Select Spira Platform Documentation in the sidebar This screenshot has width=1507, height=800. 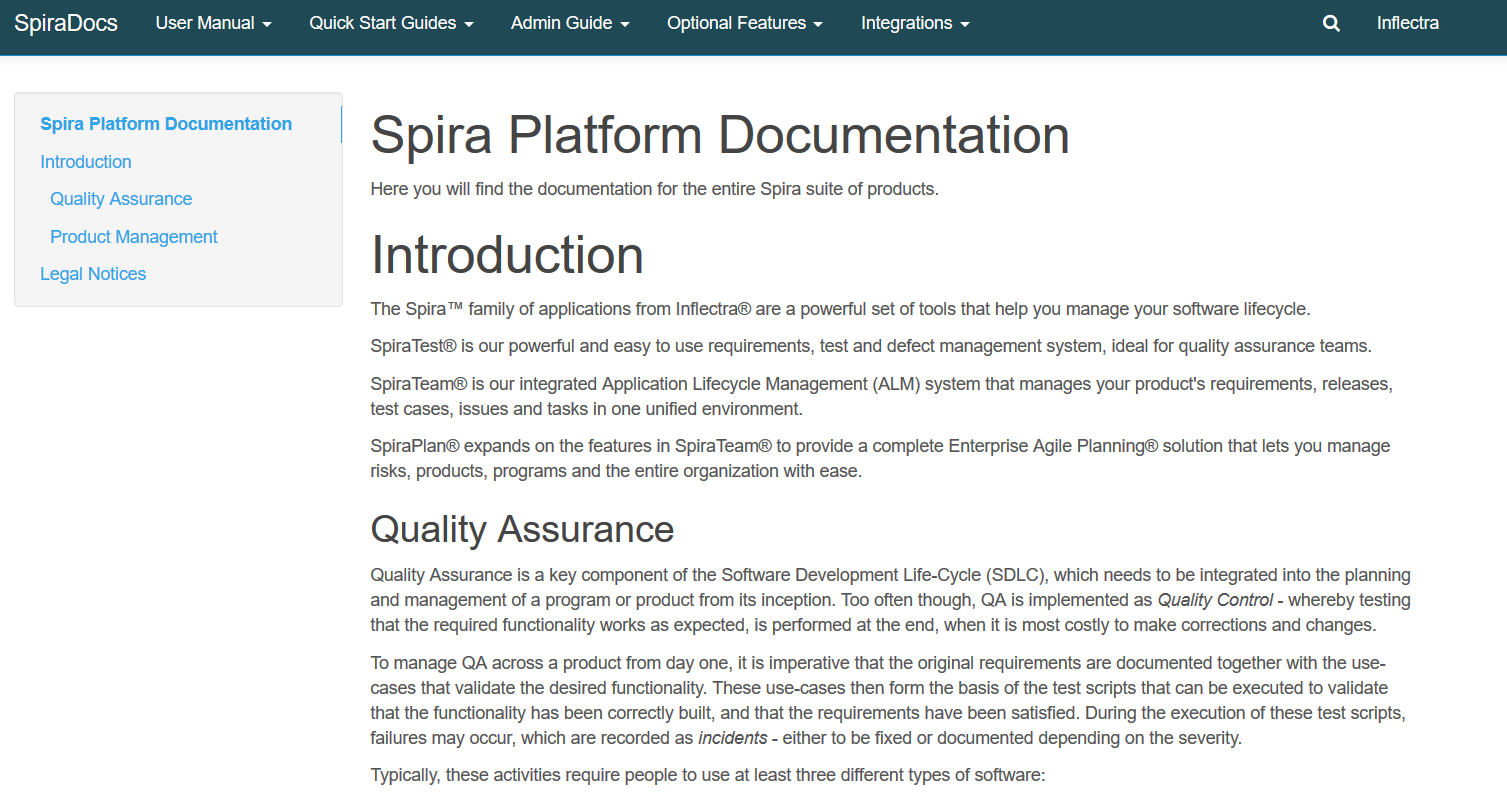coord(166,124)
